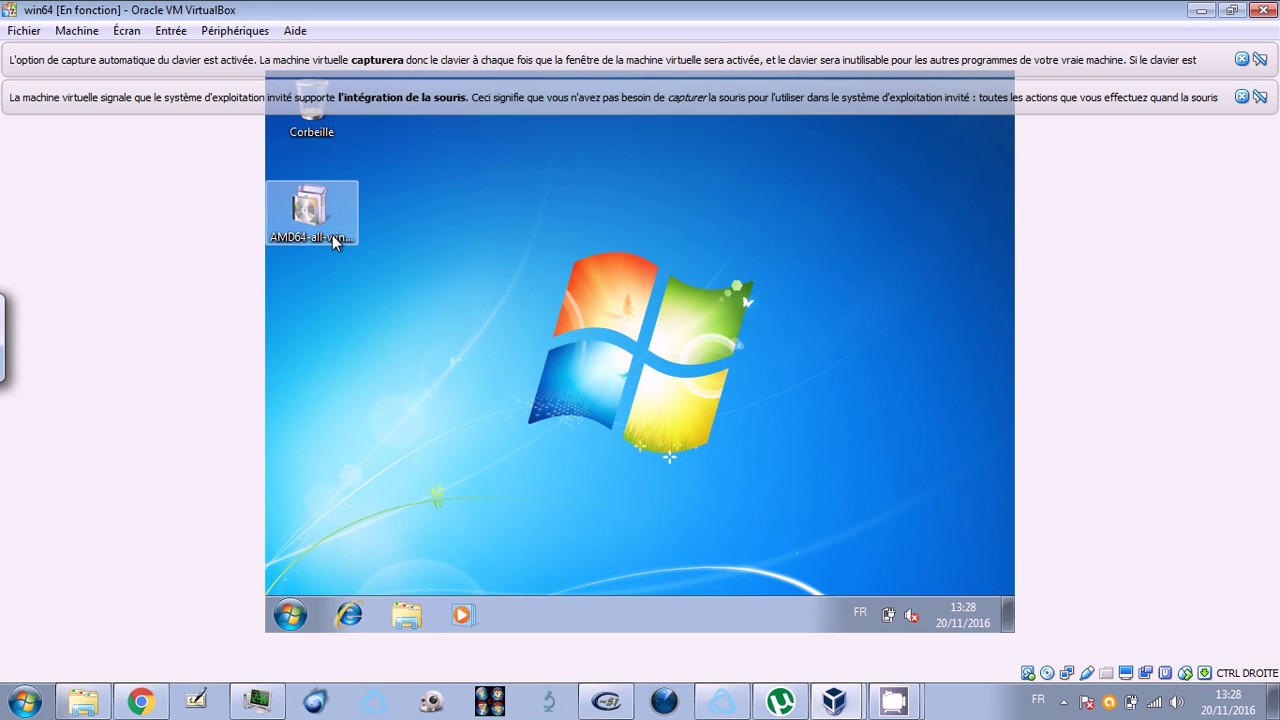Hide keyboard capture message permanently
The width and height of the screenshot is (1280, 720).
(1260, 59)
